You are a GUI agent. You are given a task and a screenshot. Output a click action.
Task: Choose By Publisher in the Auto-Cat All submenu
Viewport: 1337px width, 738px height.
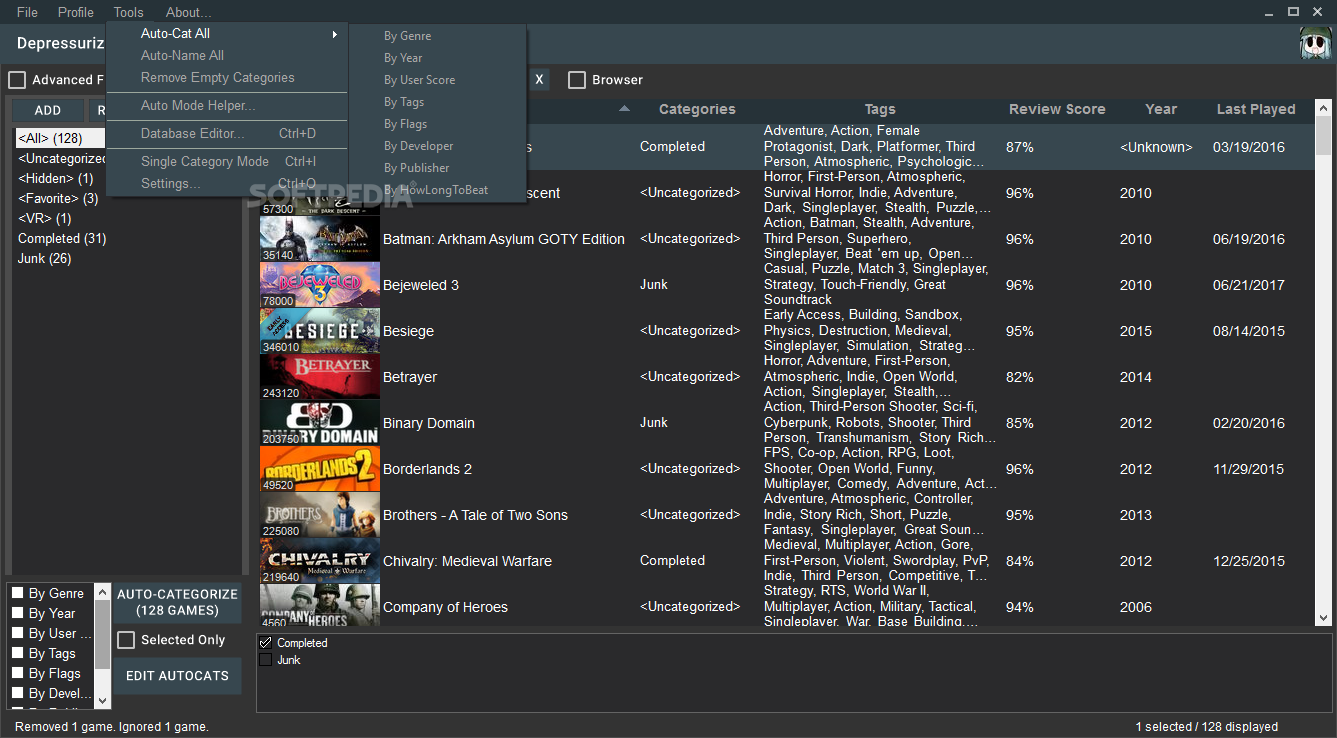438,168
